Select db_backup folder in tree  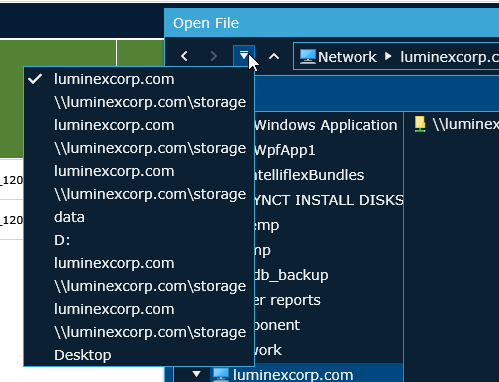[x=291, y=275]
